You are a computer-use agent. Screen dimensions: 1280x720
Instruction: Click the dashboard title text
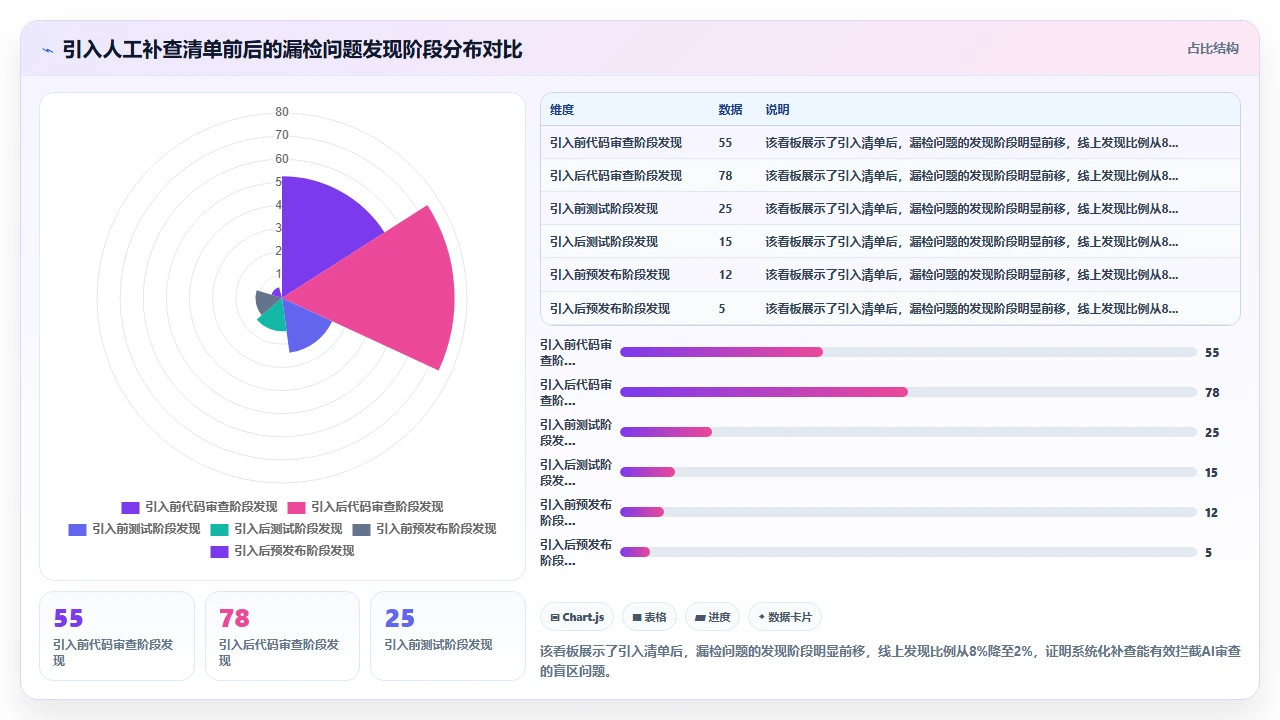pyautogui.click(x=293, y=50)
